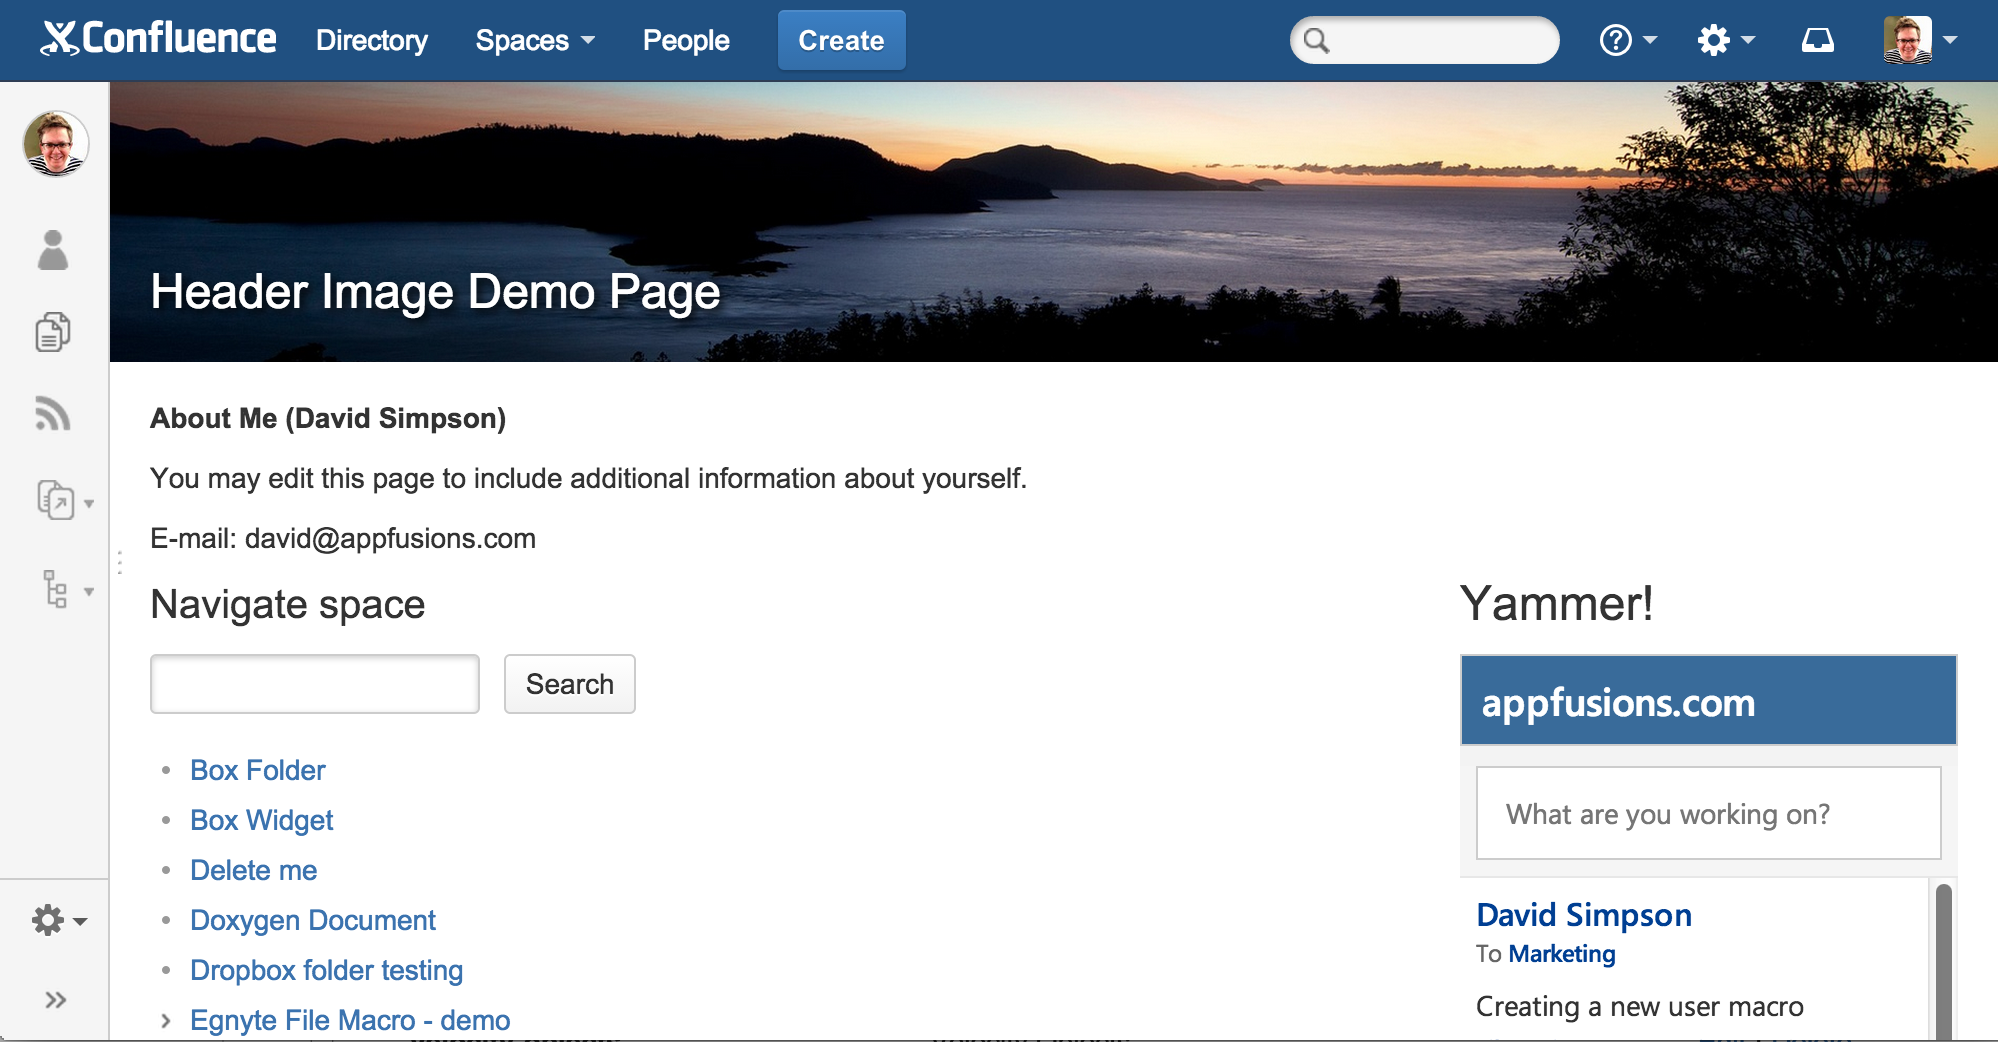Open David Simpson's Yammer profile link
Image resolution: width=1998 pixels, height=1042 pixels.
[1584, 915]
